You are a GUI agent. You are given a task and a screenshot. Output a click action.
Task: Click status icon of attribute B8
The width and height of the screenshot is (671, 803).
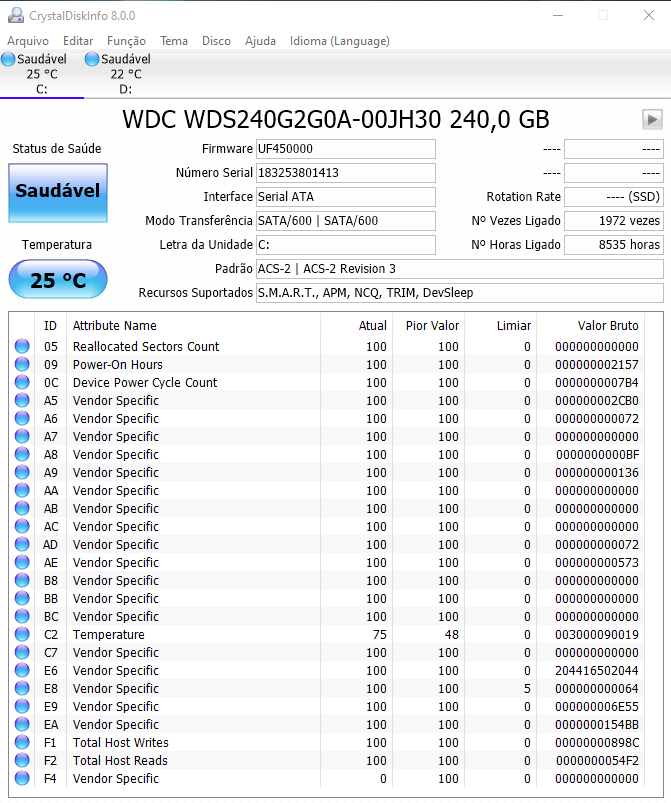[x=22, y=580]
